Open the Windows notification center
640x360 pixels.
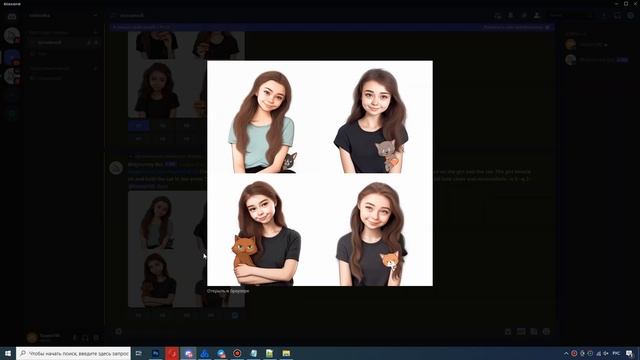629,353
